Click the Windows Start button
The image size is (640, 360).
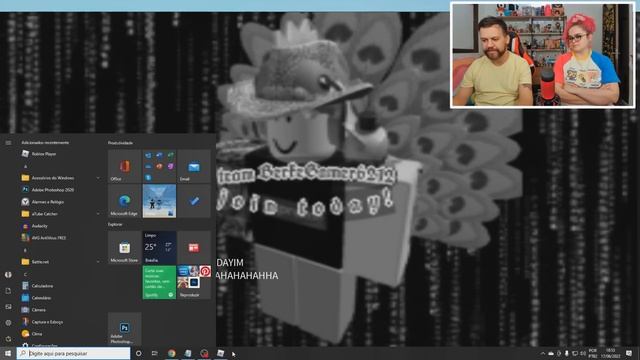click(x=8, y=353)
